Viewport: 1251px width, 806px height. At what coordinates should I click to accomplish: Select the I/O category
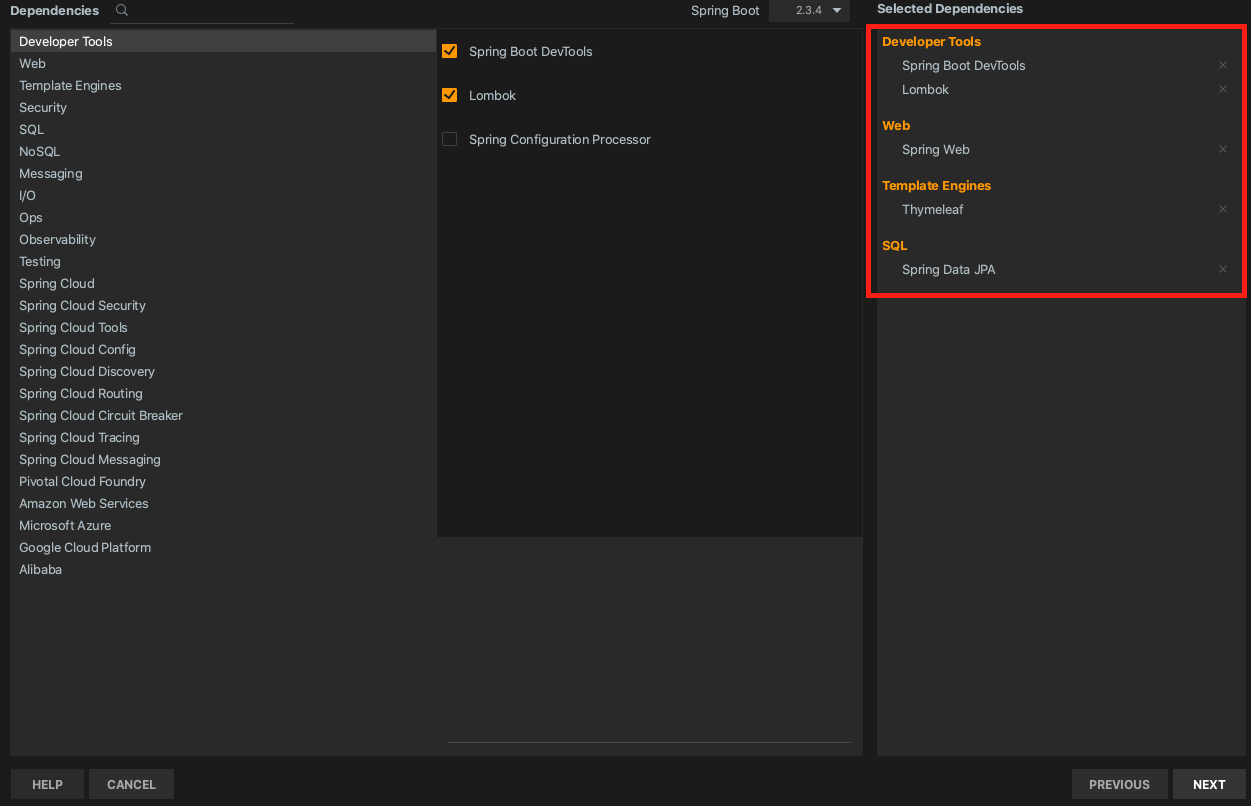click(223, 195)
